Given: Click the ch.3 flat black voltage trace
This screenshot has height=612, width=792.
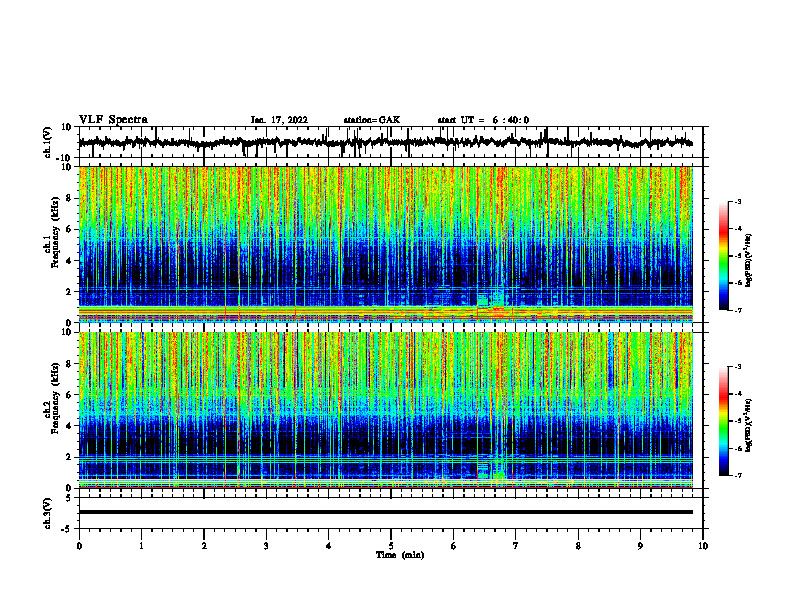Looking at the screenshot, I should coord(386,512).
